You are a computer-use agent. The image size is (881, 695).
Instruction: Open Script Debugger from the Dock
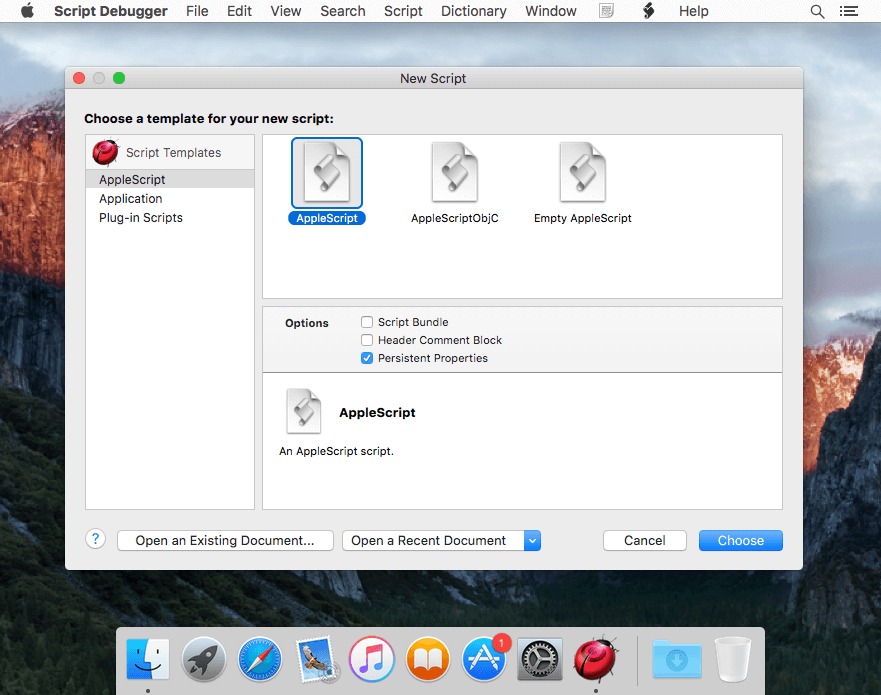tap(595, 659)
